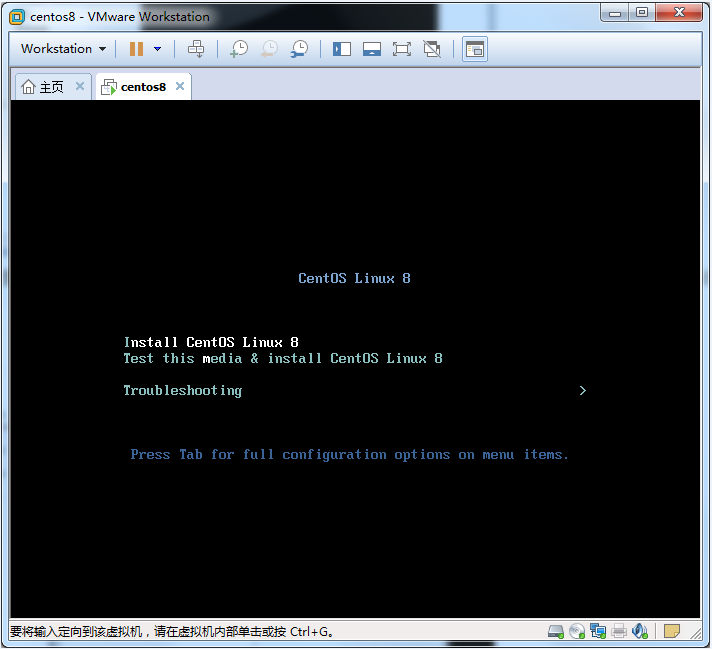The width and height of the screenshot is (712, 649).
Task: Open the Workstation dropdown menu
Action: click(x=63, y=48)
